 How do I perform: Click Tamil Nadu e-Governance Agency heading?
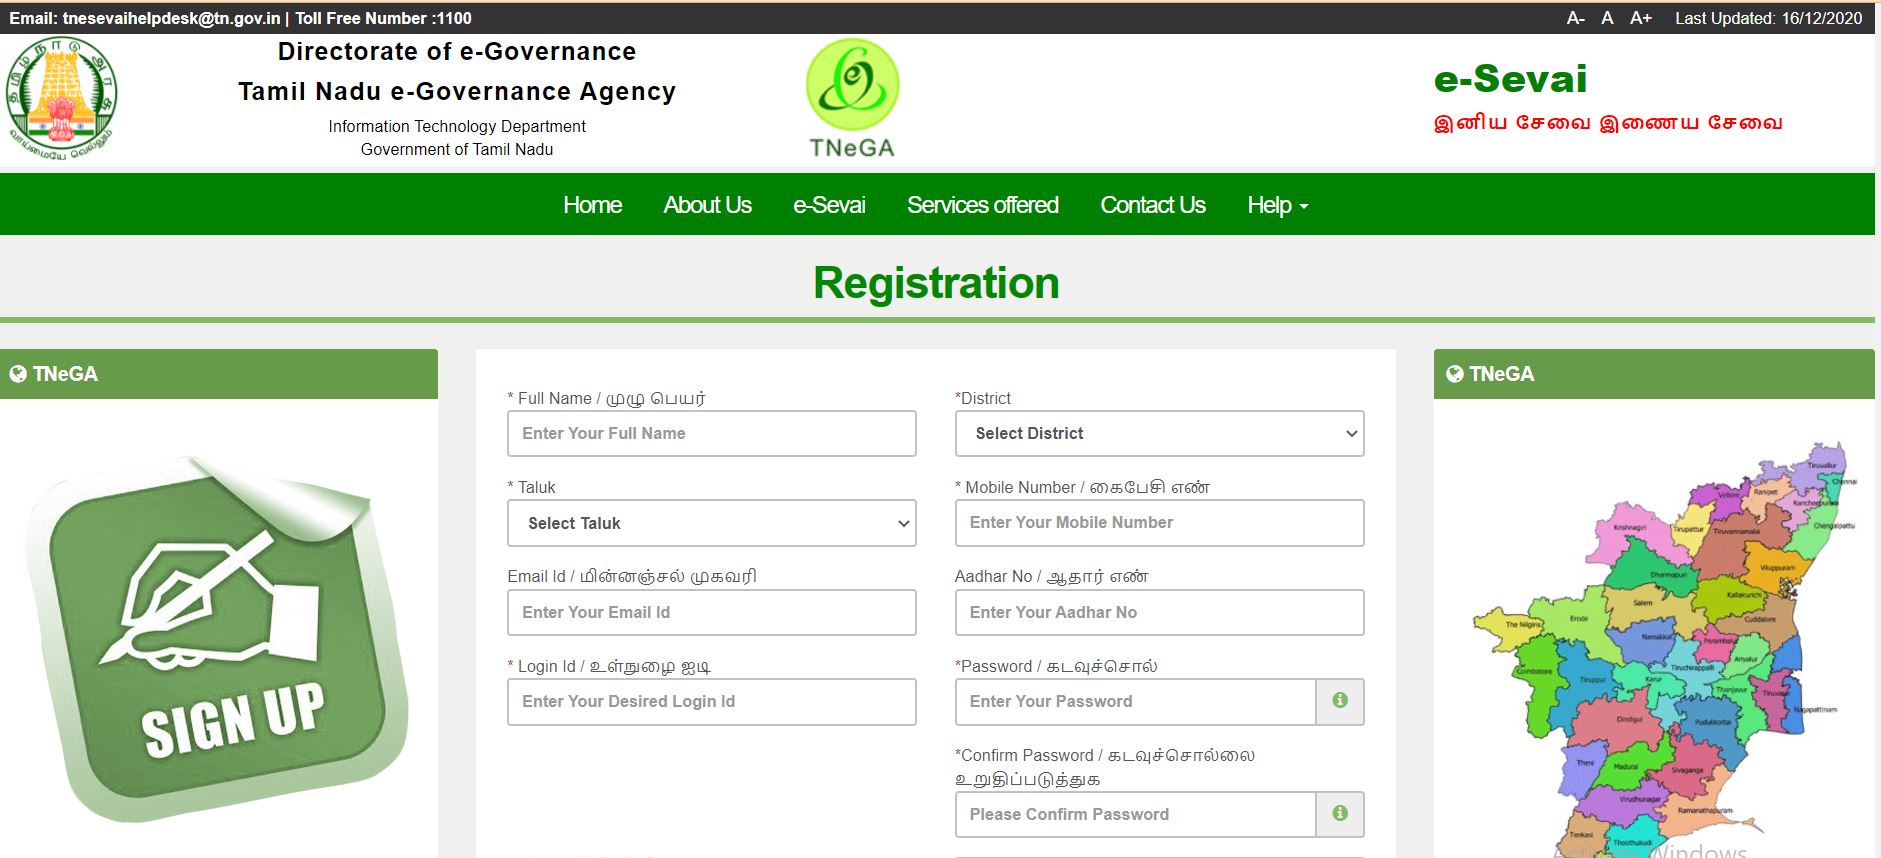(x=457, y=92)
